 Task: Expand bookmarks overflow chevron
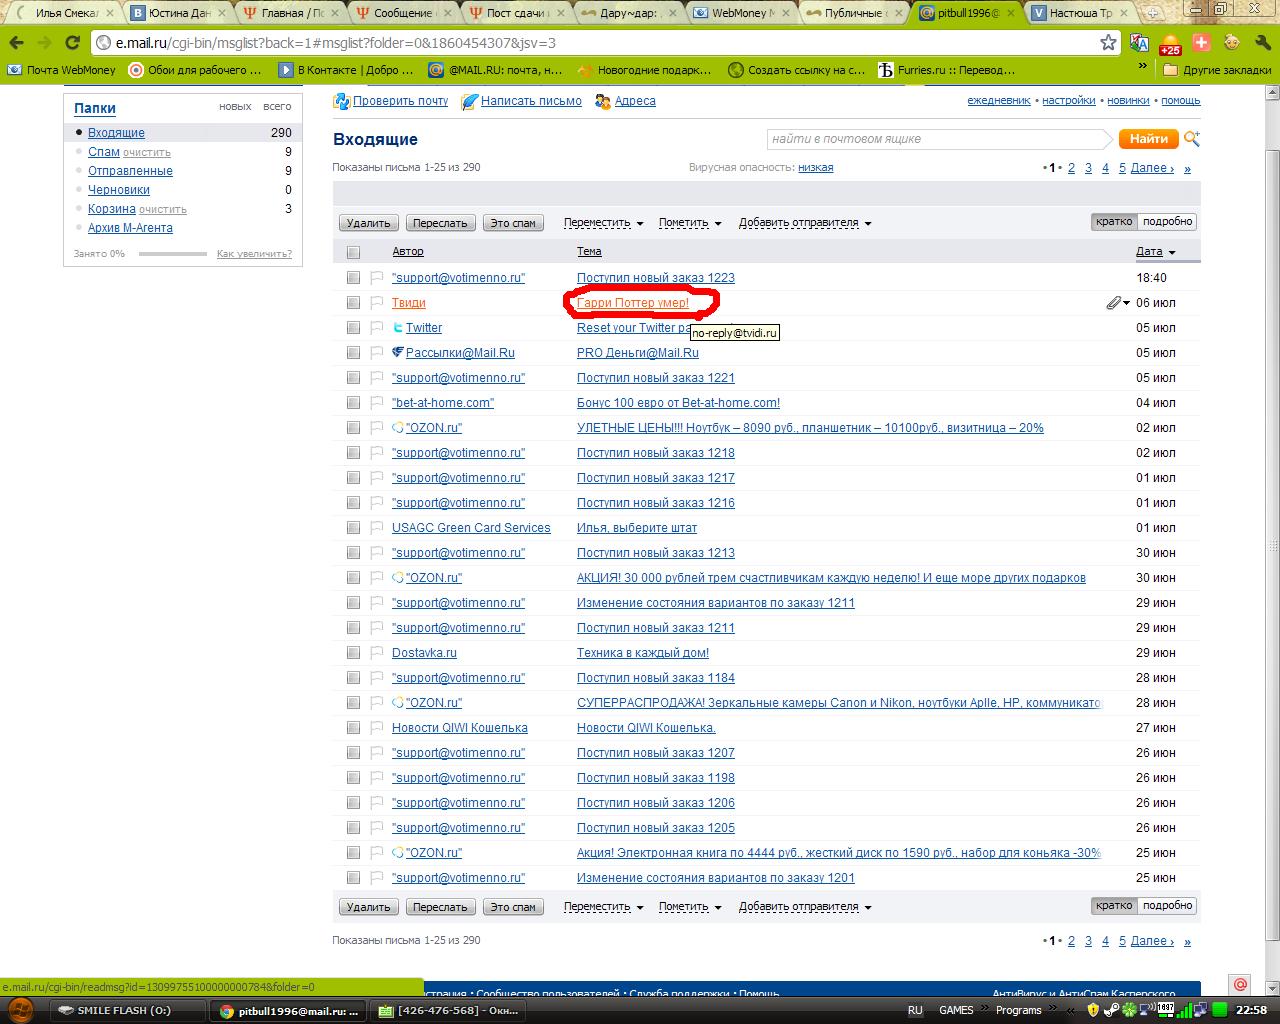point(1143,67)
